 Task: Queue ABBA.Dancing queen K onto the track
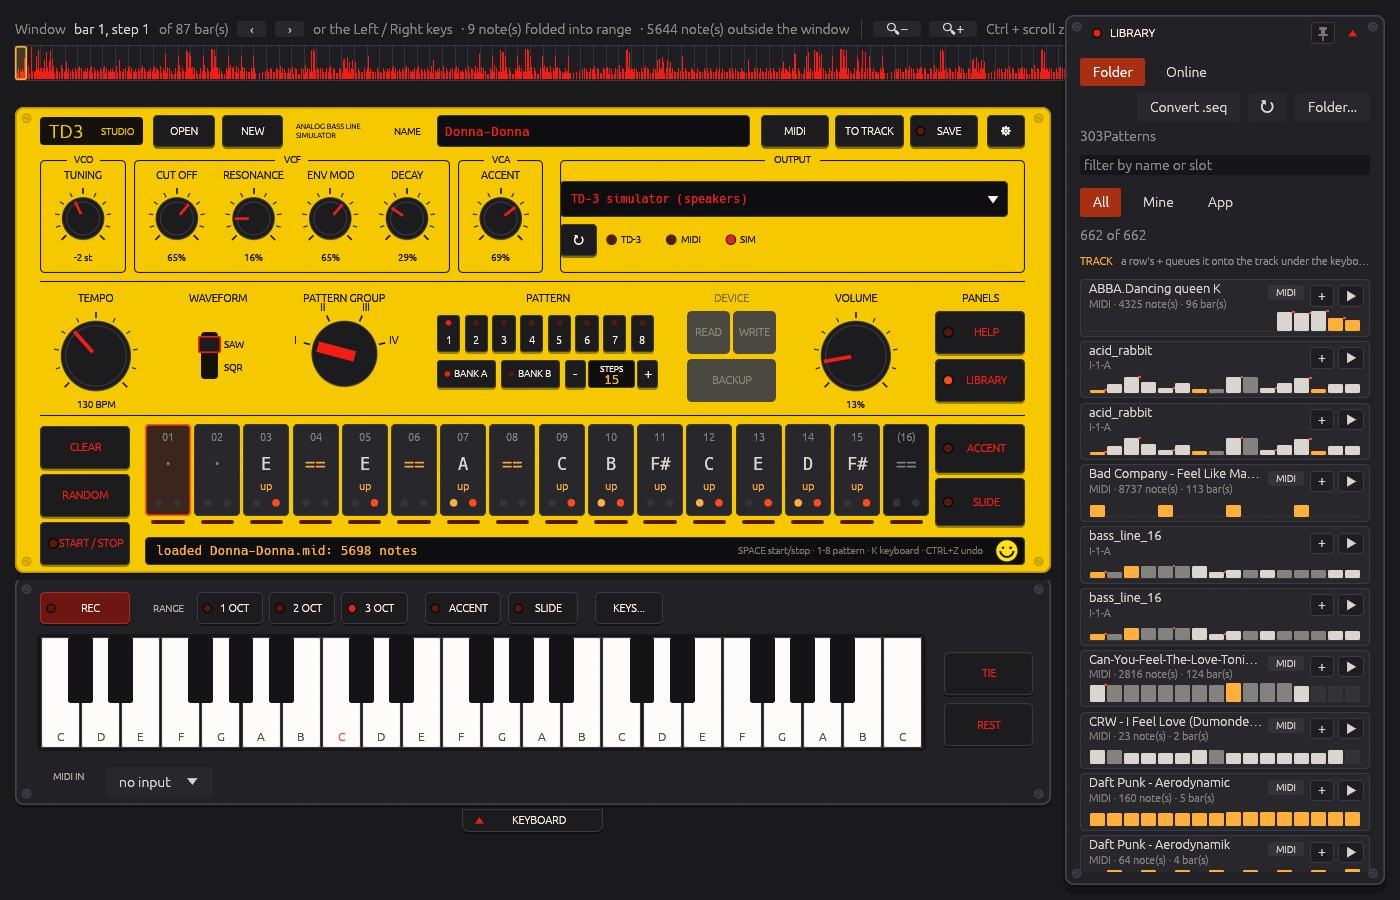[1321, 296]
